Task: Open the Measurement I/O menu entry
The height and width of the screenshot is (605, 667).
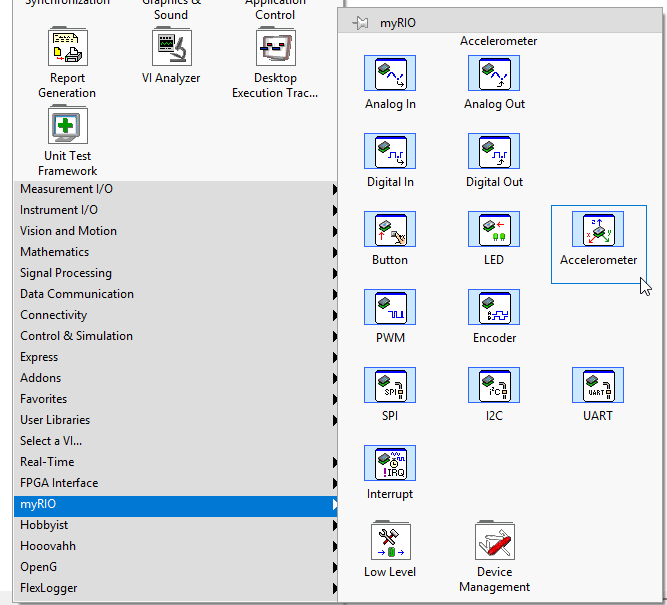Action: pyautogui.click(x=66, y=189)
